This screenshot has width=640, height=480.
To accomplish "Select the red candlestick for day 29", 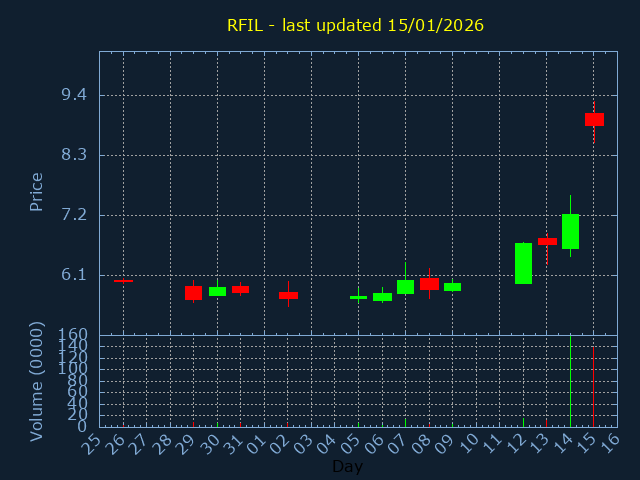I will click(193, 293).
